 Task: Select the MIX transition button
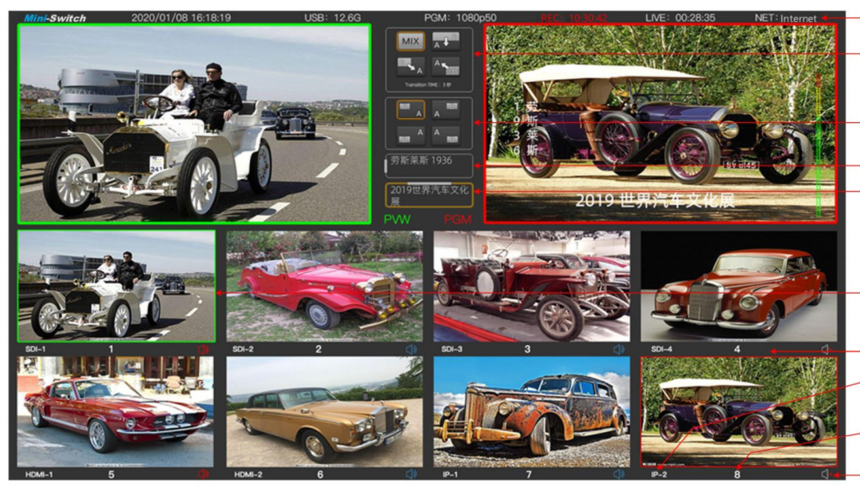click(410, 41)
